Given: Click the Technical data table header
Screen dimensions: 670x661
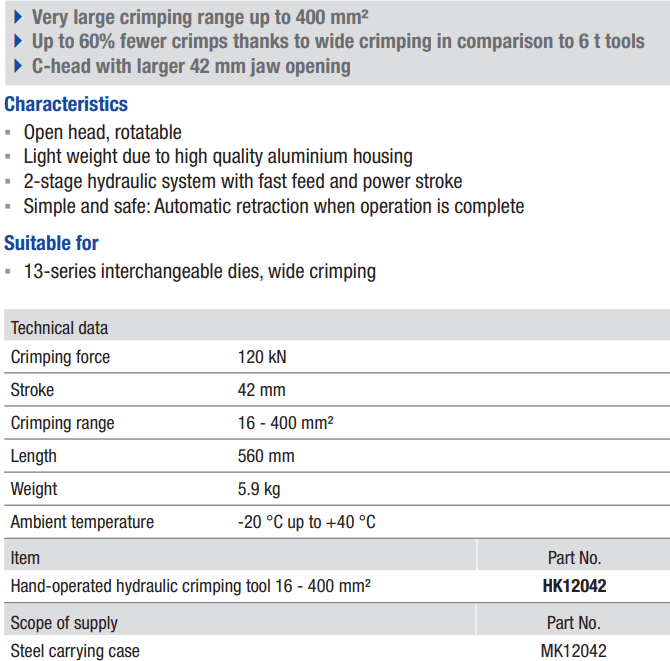Looking at the screenshot, I should 337,326.
